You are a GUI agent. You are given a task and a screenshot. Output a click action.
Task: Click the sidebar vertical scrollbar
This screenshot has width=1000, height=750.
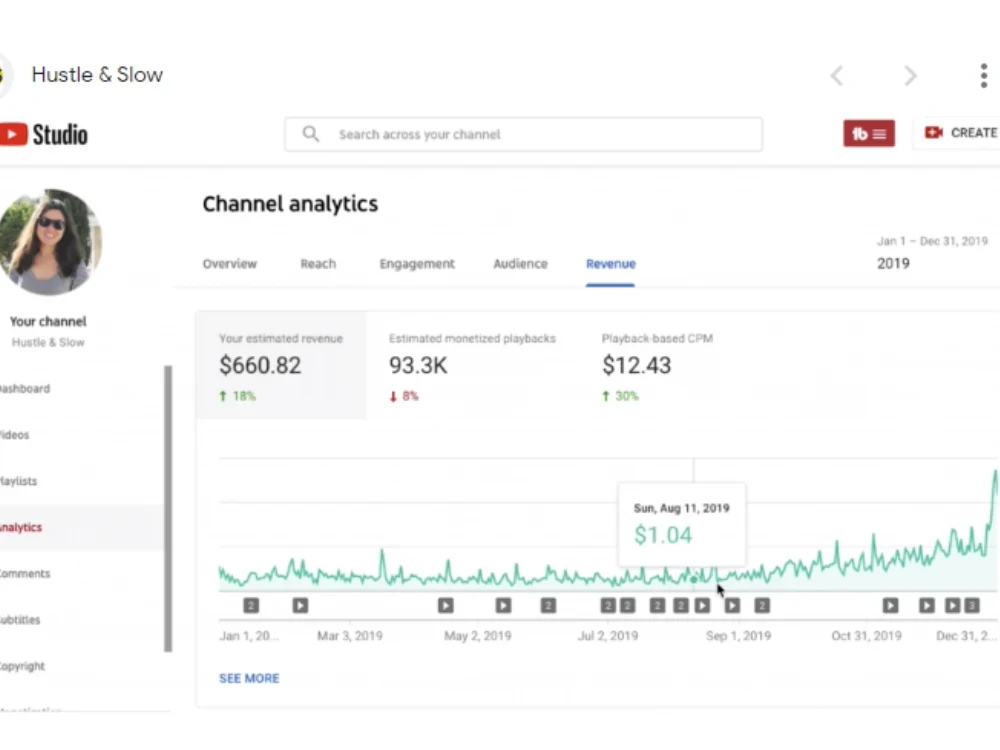click(168, 509)
